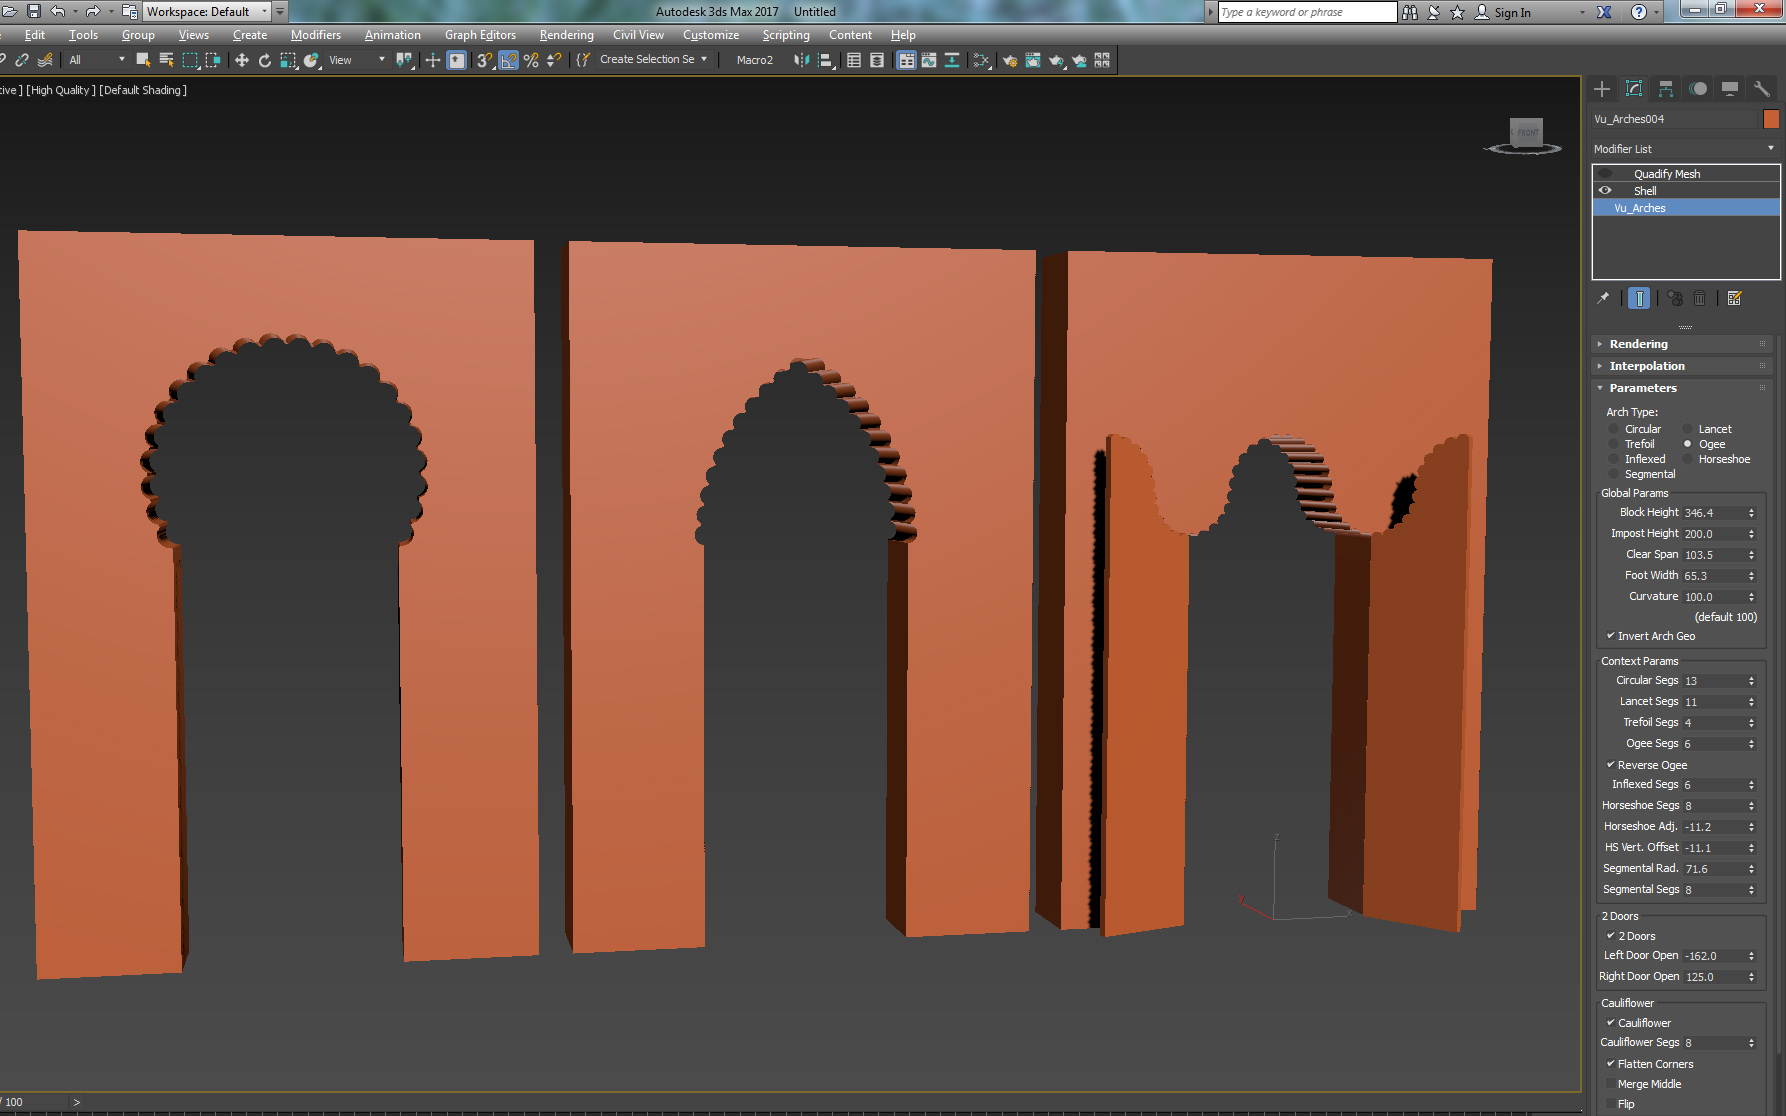Toggle visibility of the Shell modifier
1786x1116 pixels.
click(x=1605, y=190)
